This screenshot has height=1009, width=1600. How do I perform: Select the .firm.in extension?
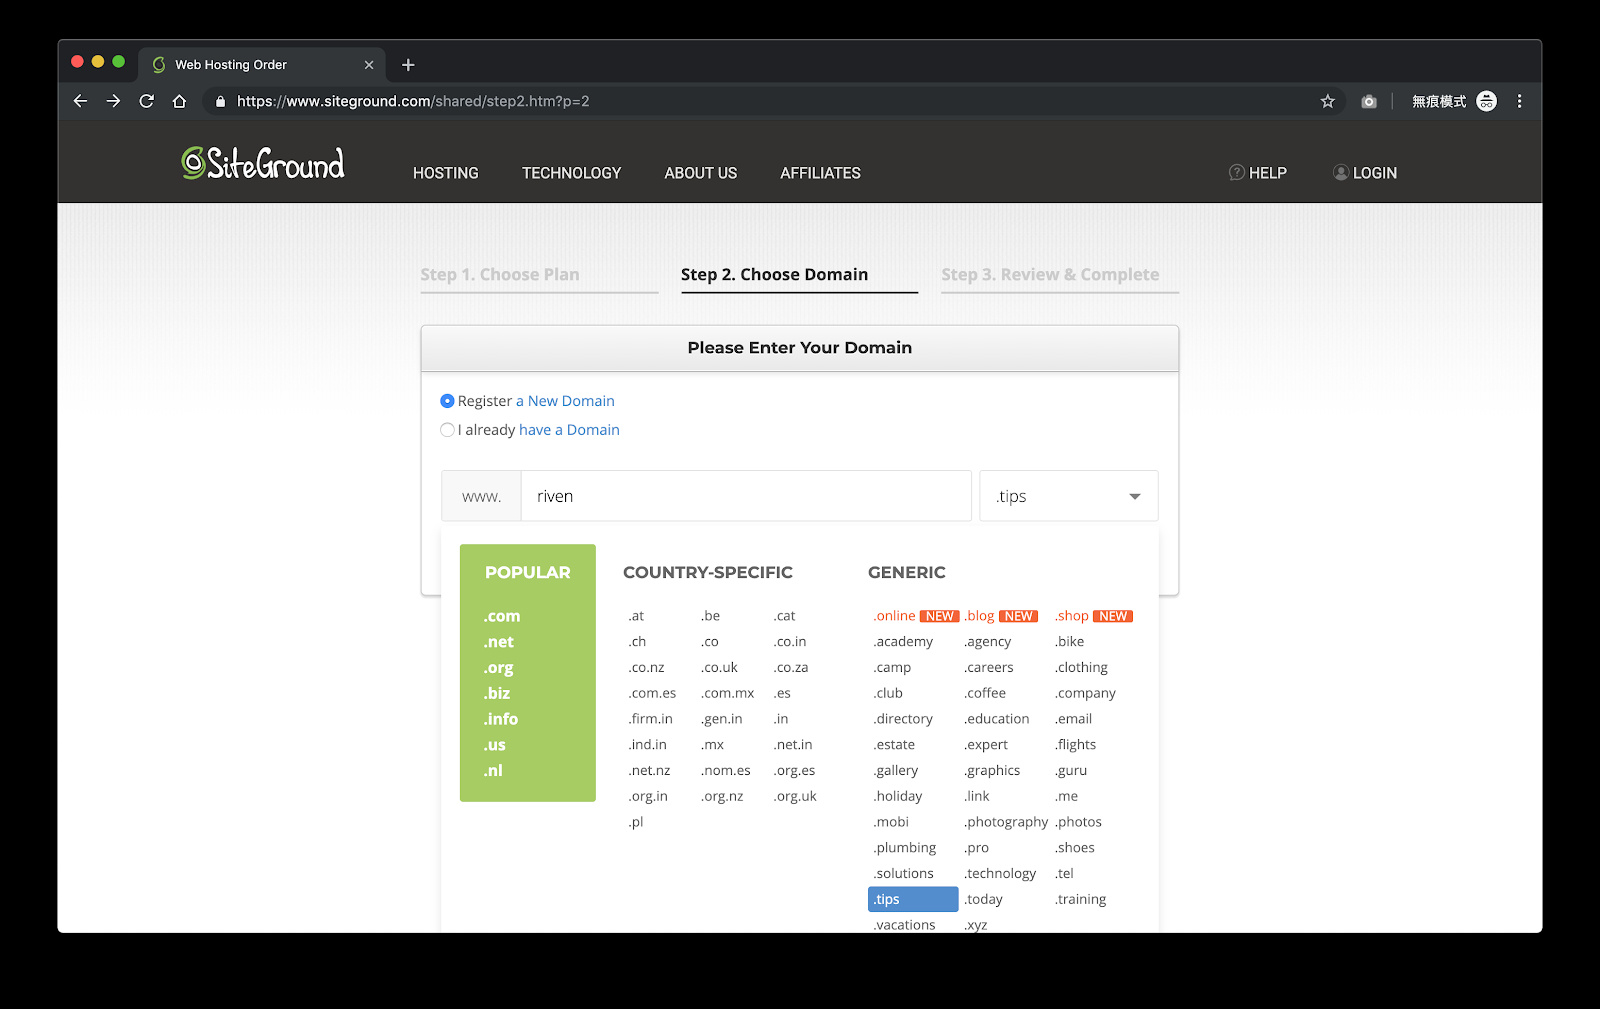click(650, 719)
